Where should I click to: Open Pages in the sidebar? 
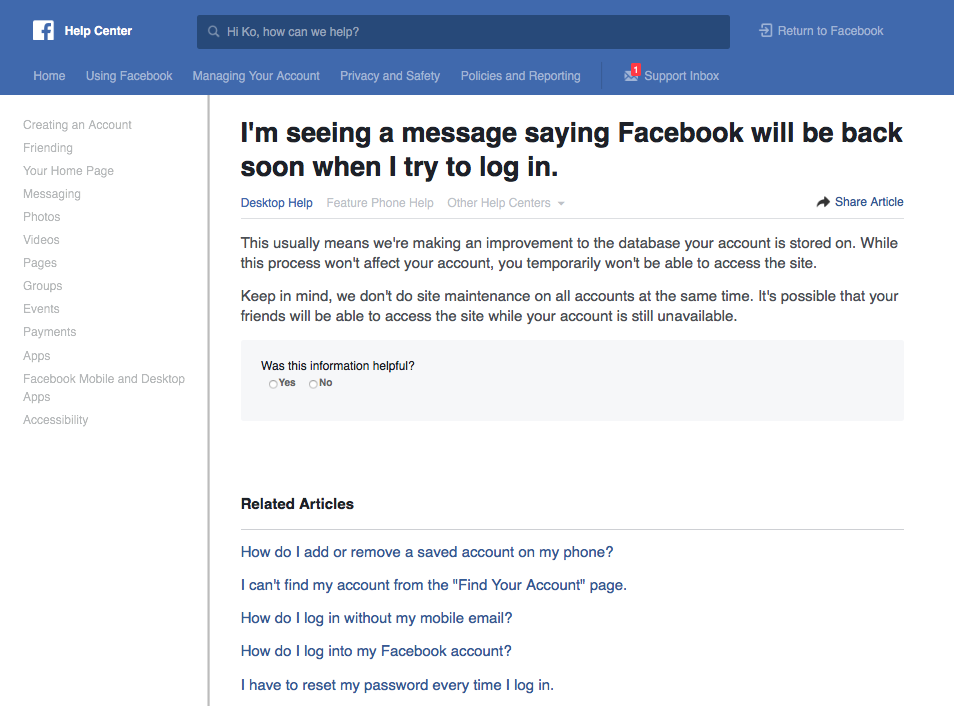(x=40, y=263)
